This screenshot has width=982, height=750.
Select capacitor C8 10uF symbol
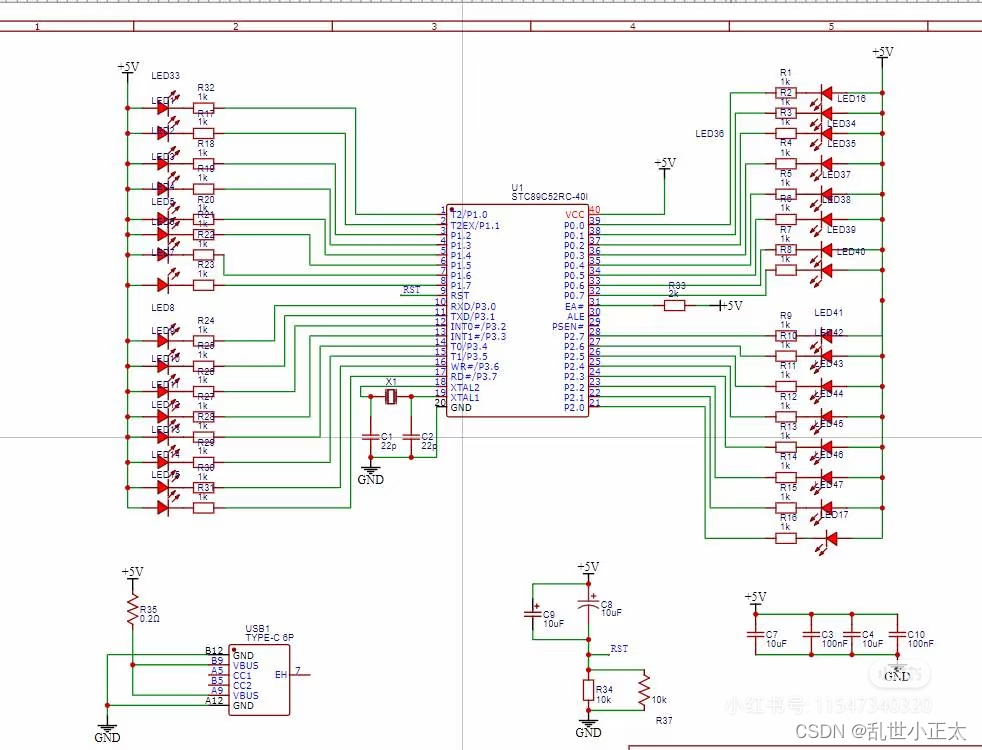click(x=589, y=605)
